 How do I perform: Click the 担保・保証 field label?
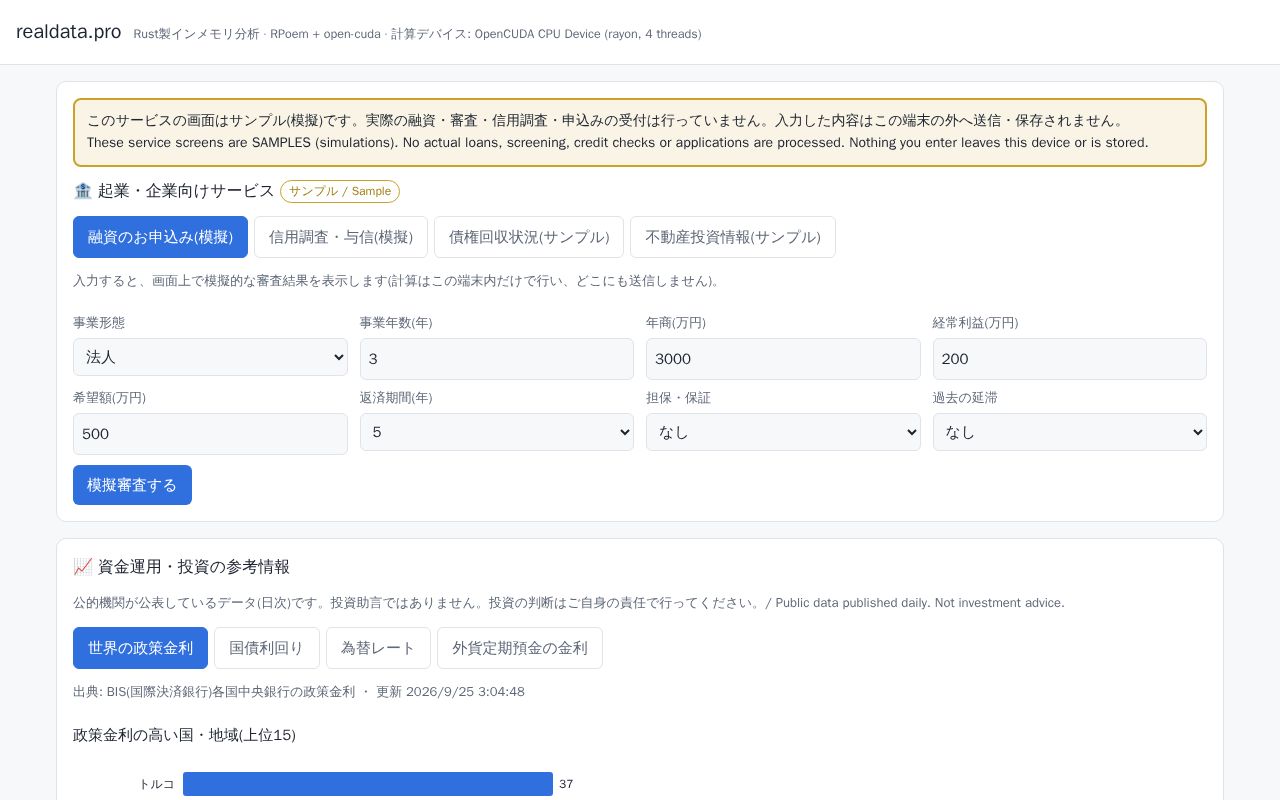pos(678,398)
